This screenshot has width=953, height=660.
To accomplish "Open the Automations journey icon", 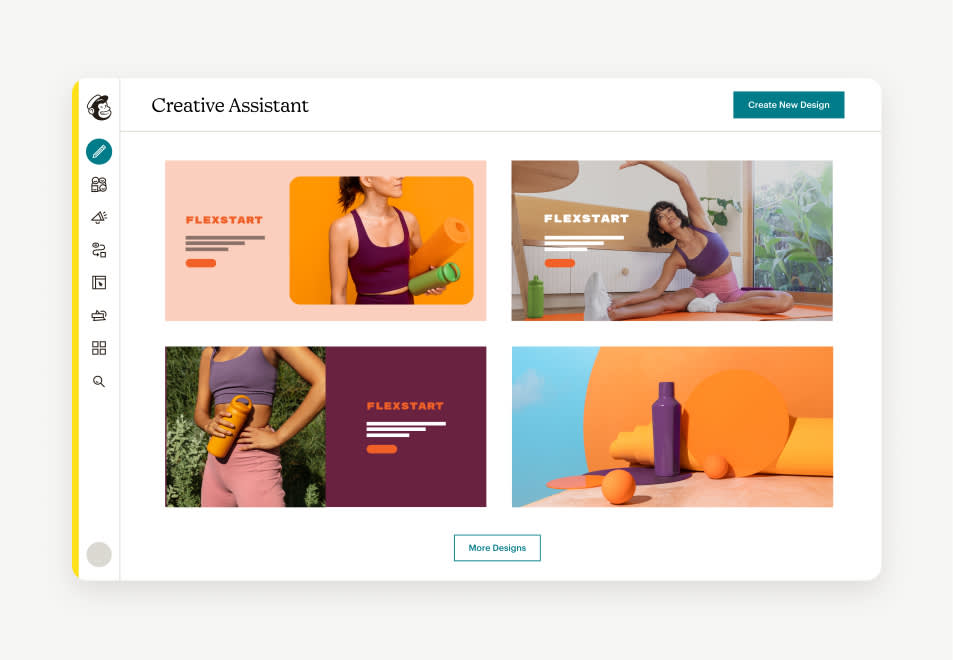I will (x=99, y=250).
